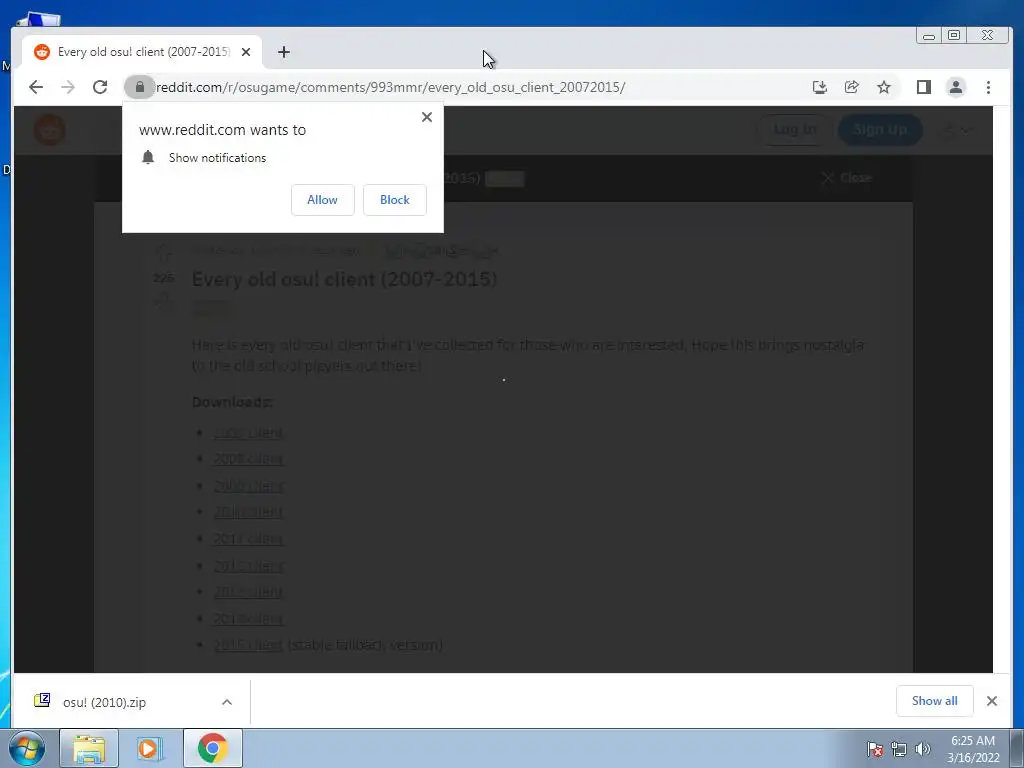Open the 2011 client download link
Viewport: 1024px width, 768px height.
[248, 539]
